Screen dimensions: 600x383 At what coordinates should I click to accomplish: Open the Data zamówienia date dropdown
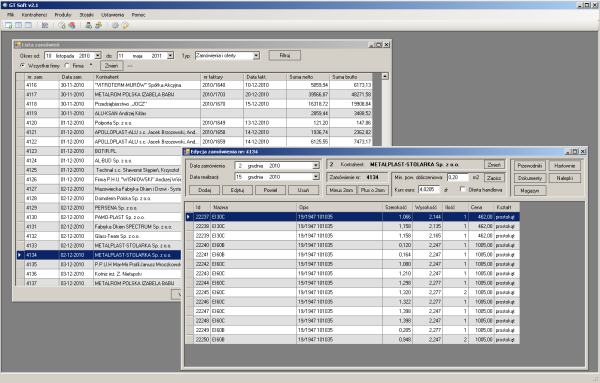point(316,166)
